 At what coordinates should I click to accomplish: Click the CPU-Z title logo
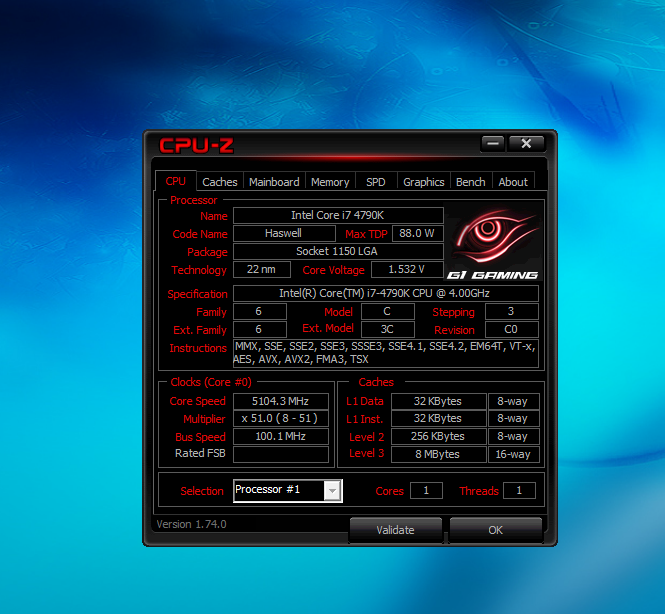tap(196, 145)
